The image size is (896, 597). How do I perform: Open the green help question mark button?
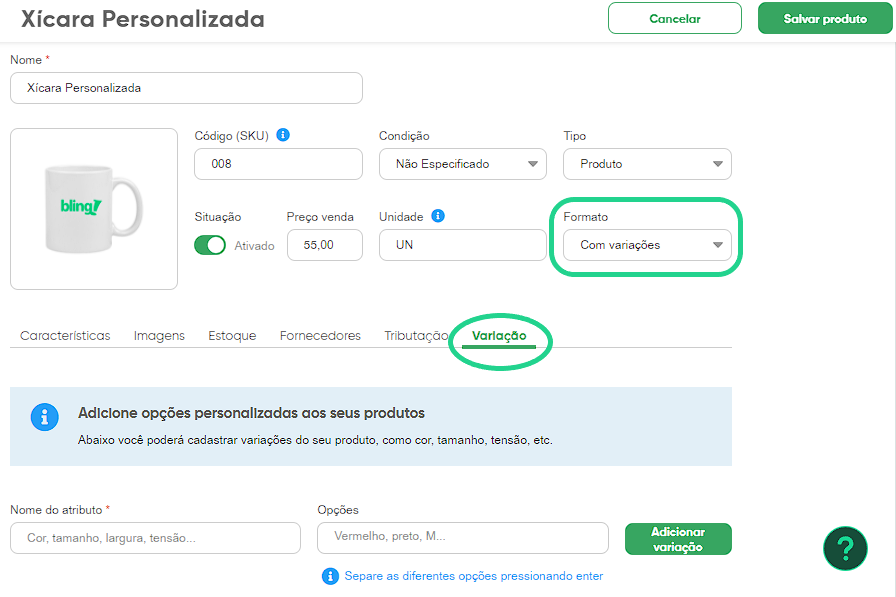point(845,548)
